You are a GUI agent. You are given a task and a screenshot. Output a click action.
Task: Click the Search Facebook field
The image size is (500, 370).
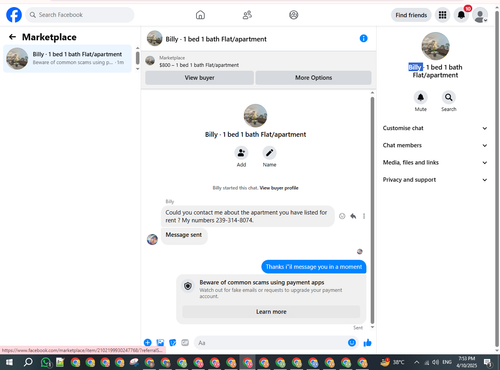(x=80, y=15)
